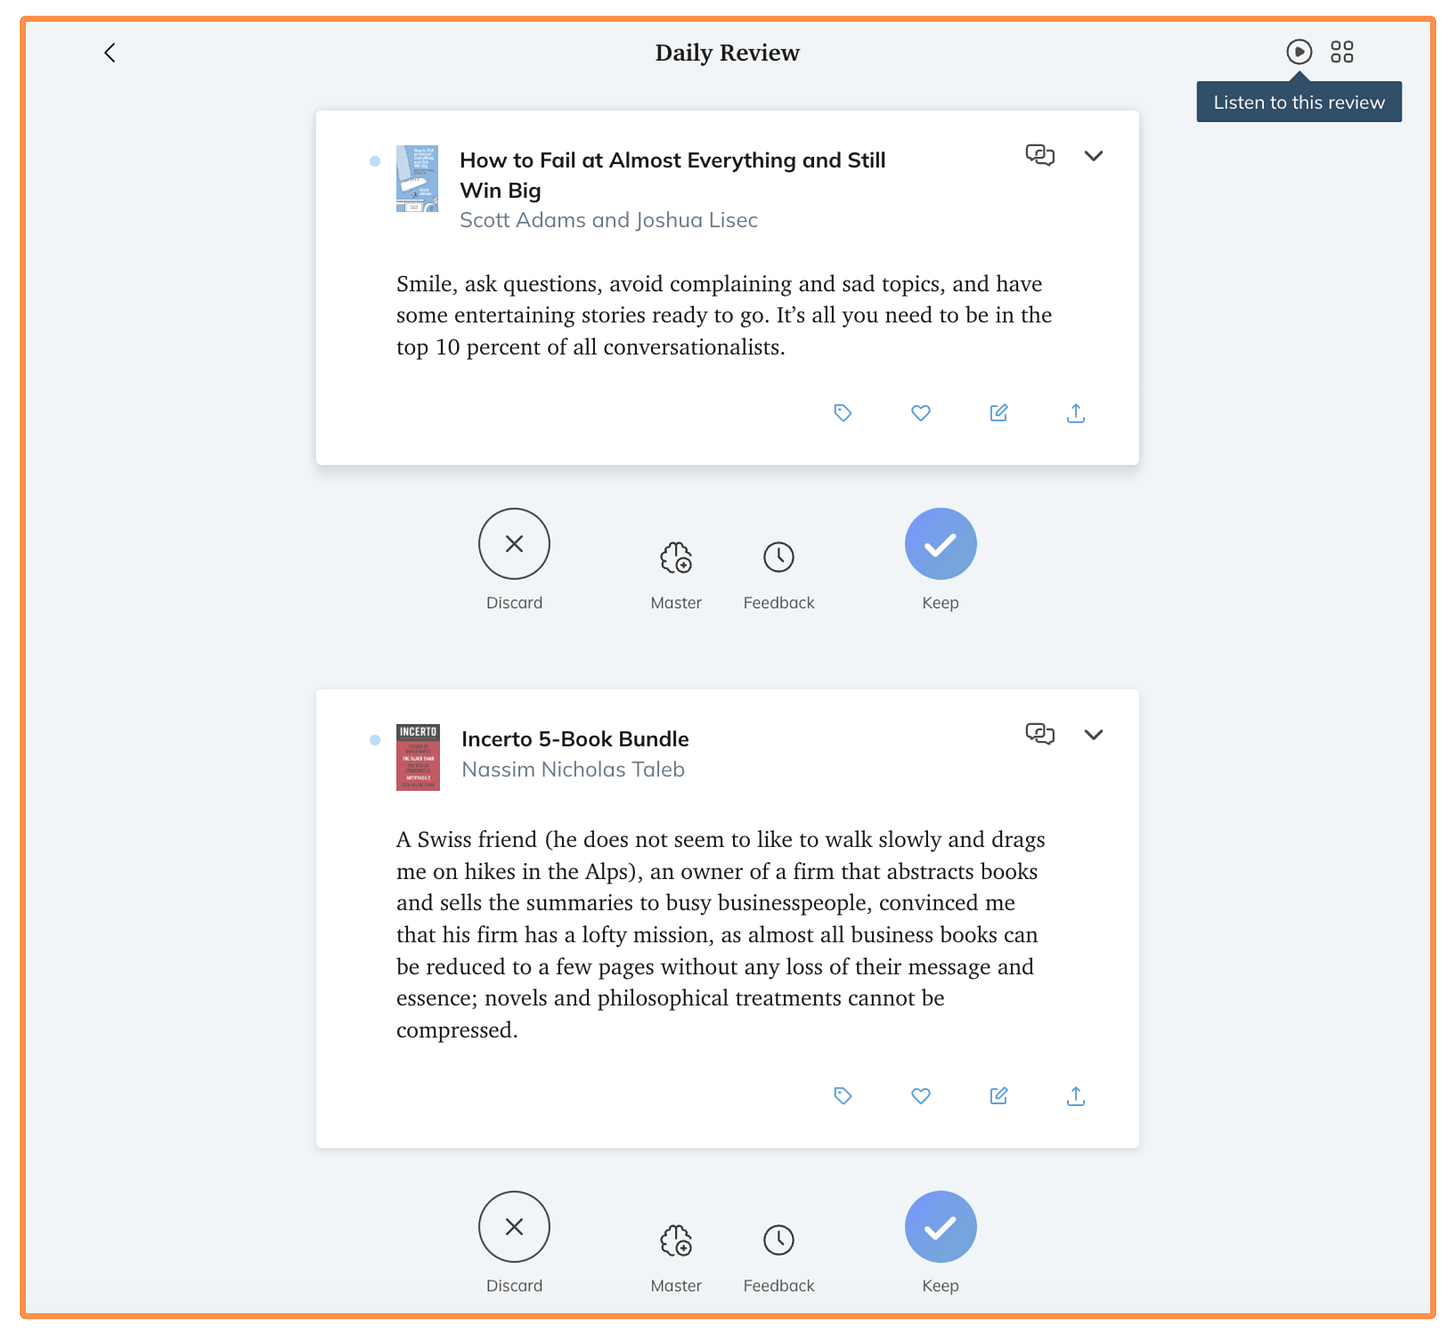Open chat icon on How to Fail card
This screenshot has width=1456, height=1335.
pos(1040,155)
